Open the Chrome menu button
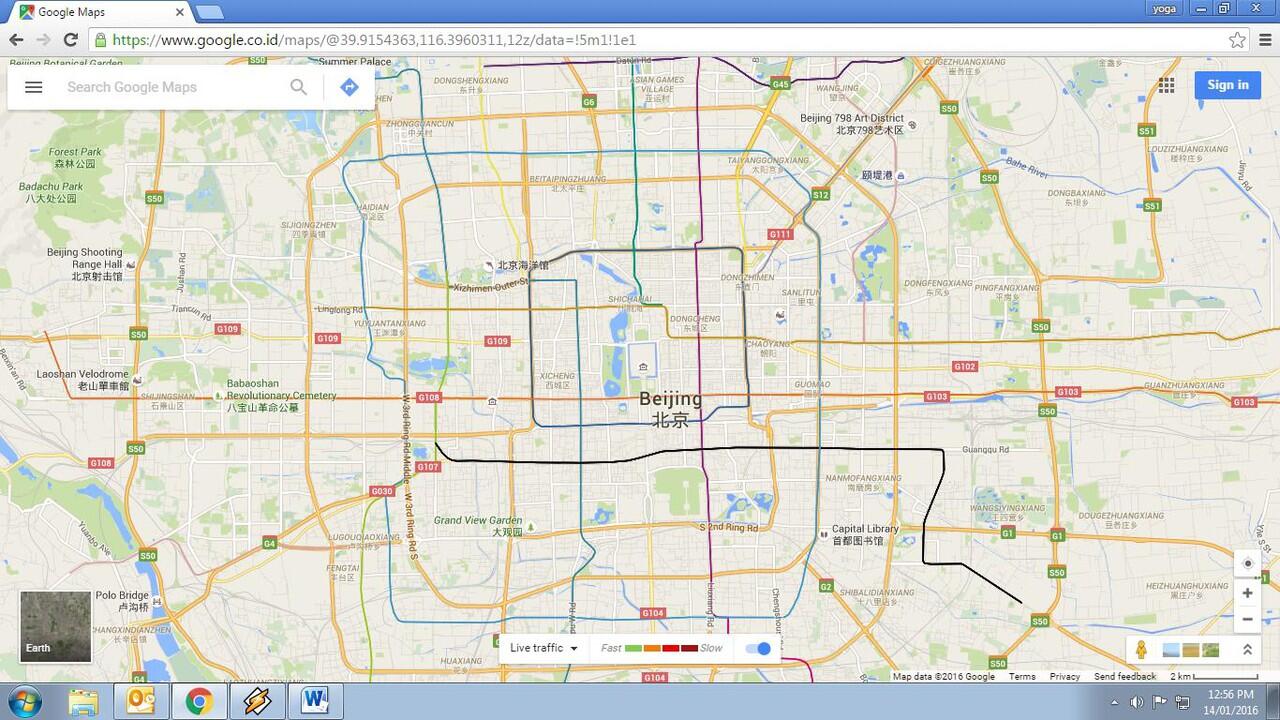The image size is (1280, 720). pos(1264,40)
